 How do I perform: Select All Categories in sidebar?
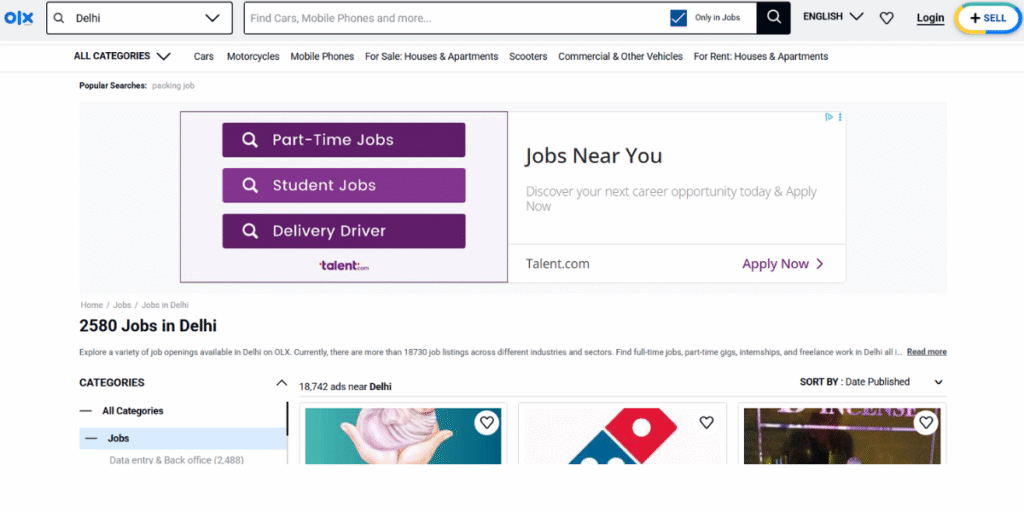[133, 411]
